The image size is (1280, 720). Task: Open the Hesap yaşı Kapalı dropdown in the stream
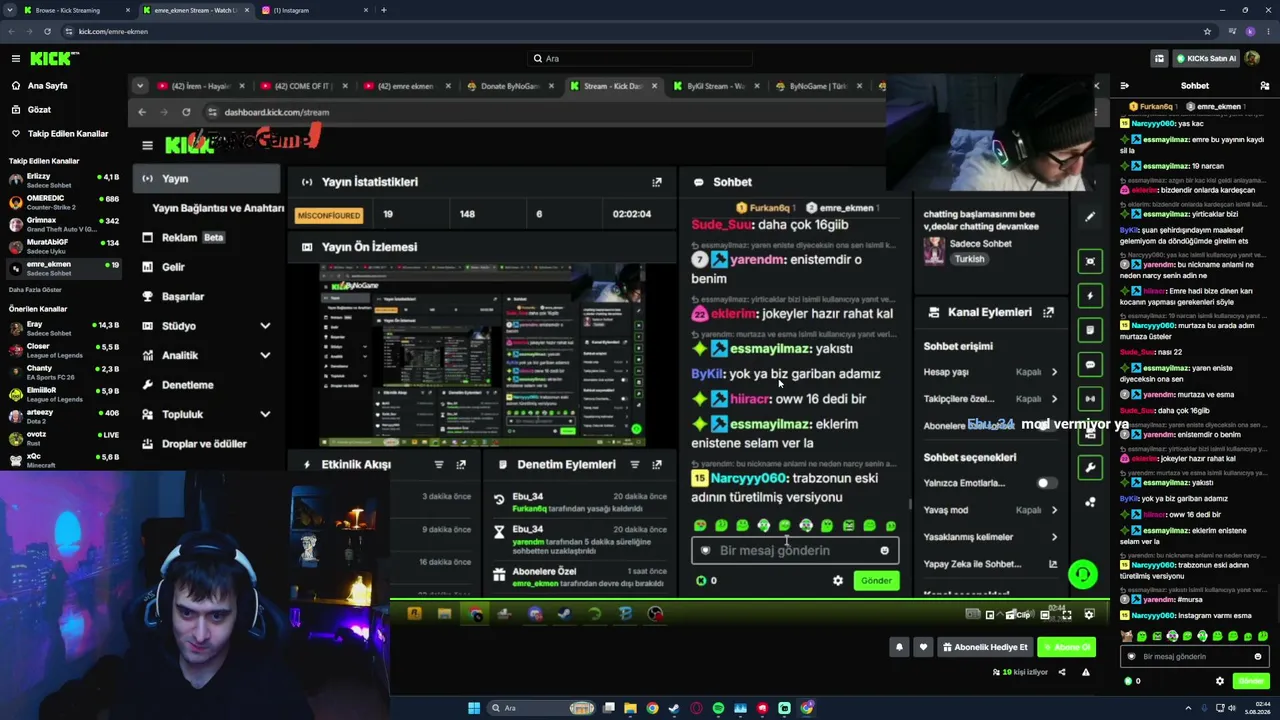click(1036, 372)
